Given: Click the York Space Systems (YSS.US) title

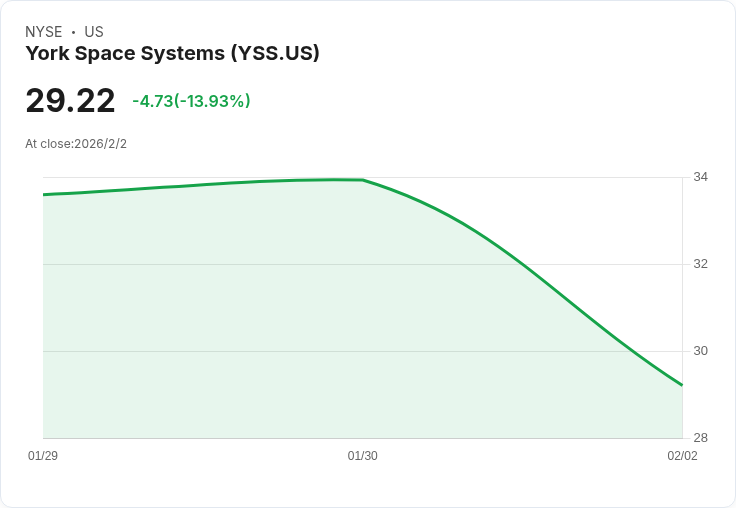Looking at the screenshot, I should tap(172, 54).
